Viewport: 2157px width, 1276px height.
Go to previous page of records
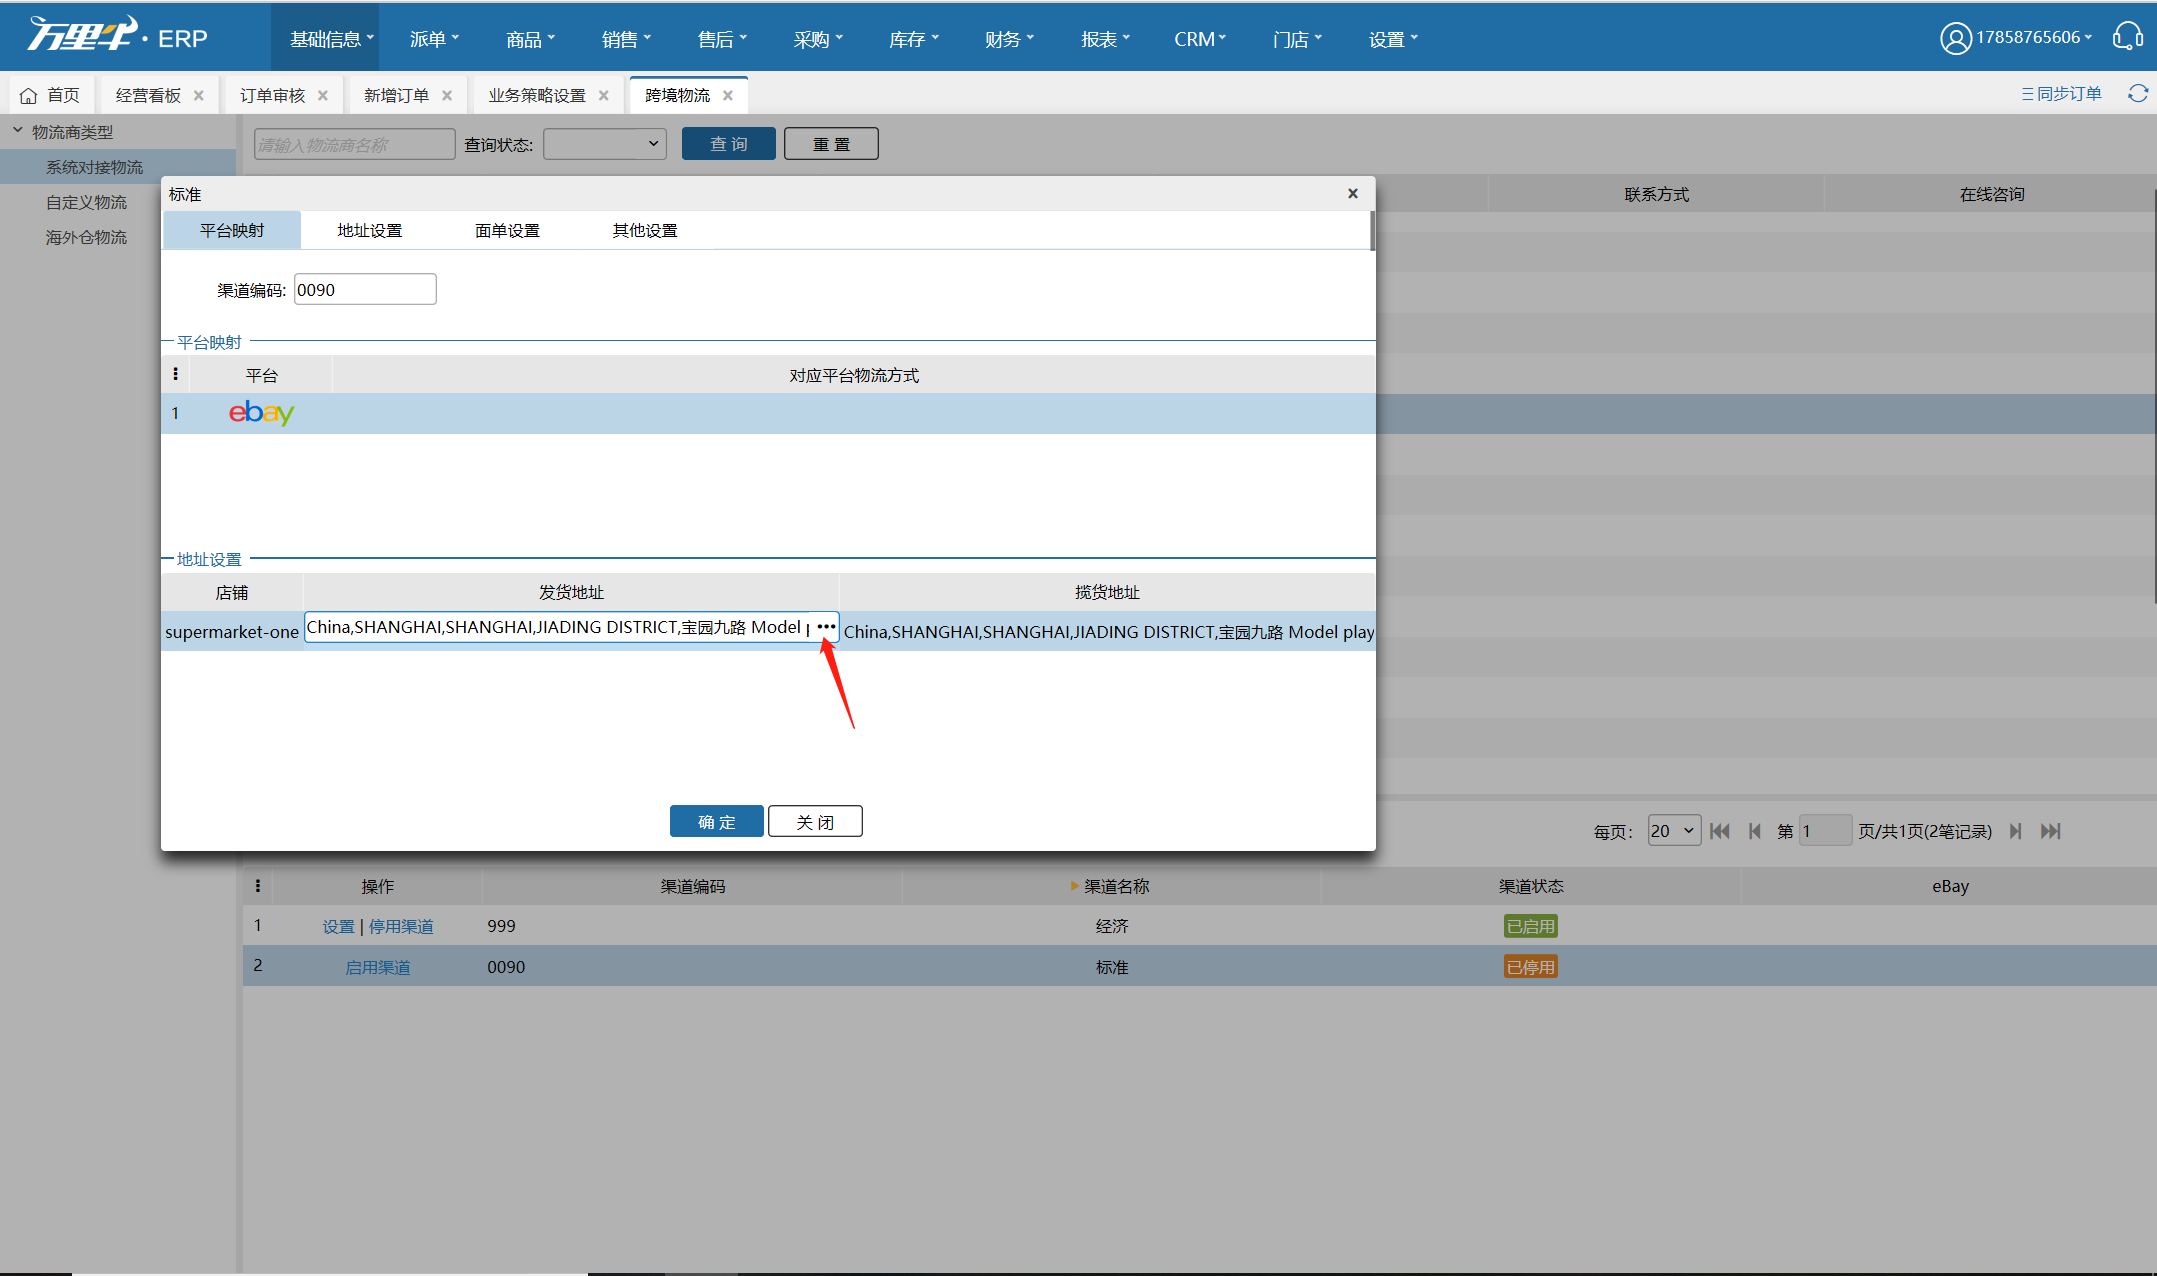pyautogui.click(x=1754, y=831)
